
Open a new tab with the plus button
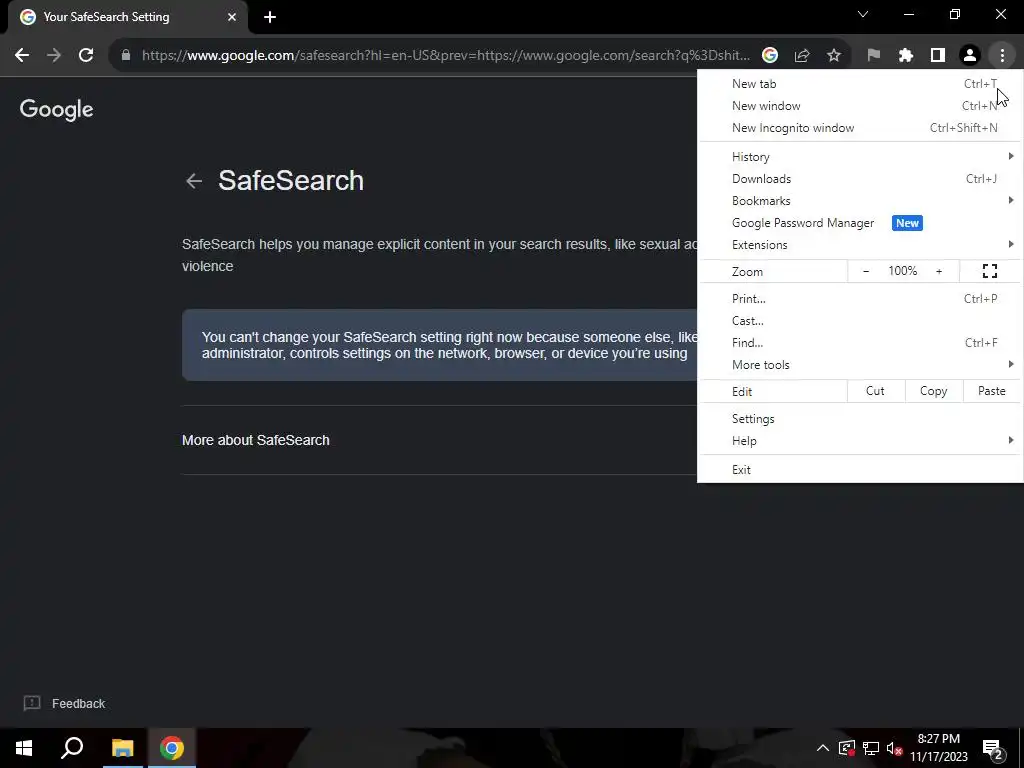[270, 17]
